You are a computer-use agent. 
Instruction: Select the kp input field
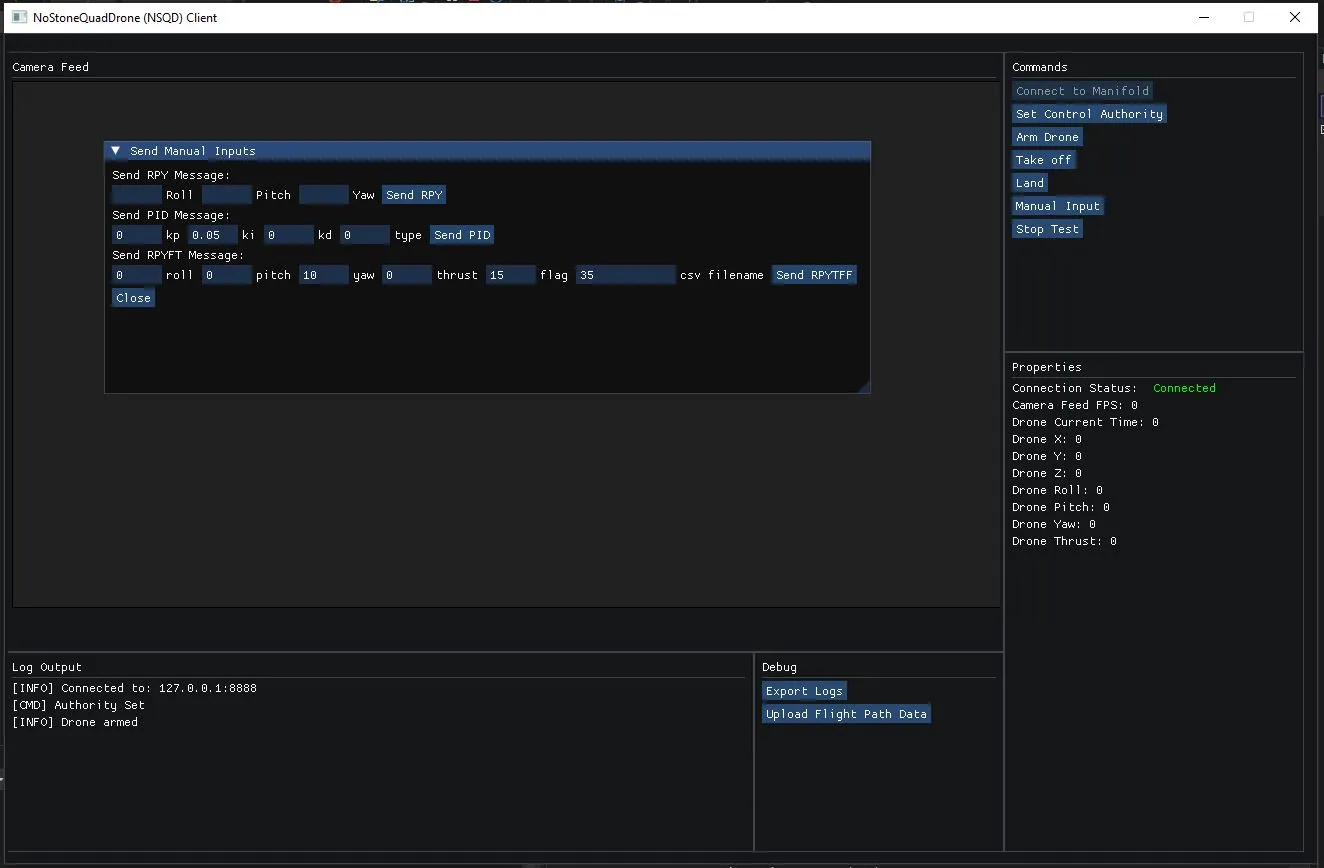pyautogui.click(x=137, y=235)
